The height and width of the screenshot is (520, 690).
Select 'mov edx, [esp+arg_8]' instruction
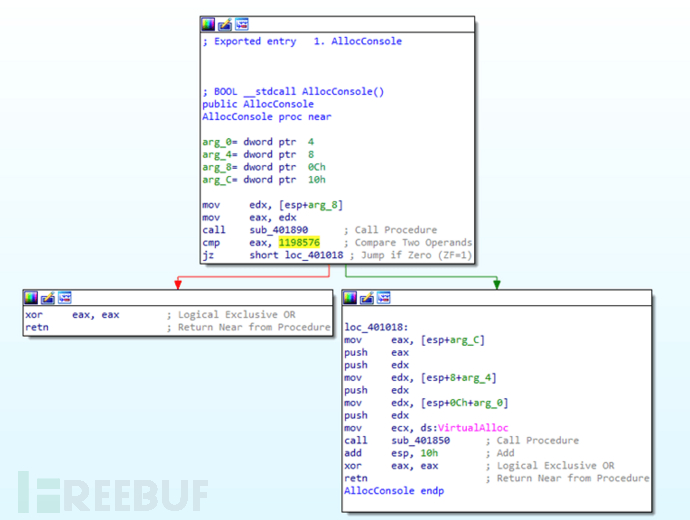(x=272, y=205)
